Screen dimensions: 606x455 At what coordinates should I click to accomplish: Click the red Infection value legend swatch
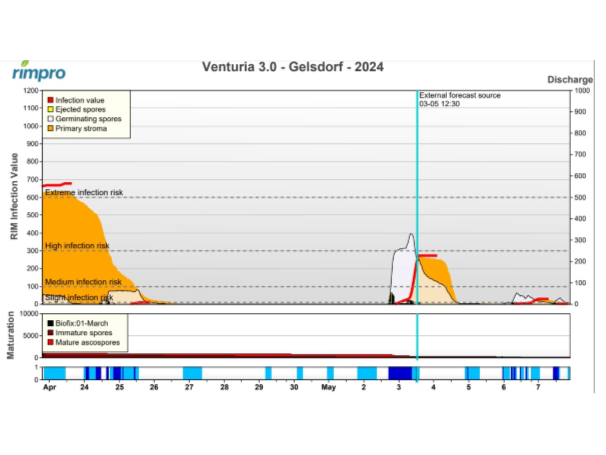pyautogui.click(x=50, y=100)
